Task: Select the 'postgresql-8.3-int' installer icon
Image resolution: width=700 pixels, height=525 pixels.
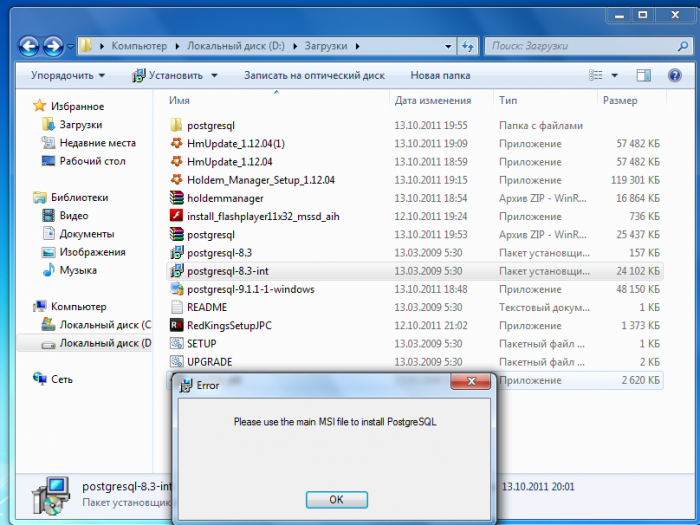Action: click(176, 271)
